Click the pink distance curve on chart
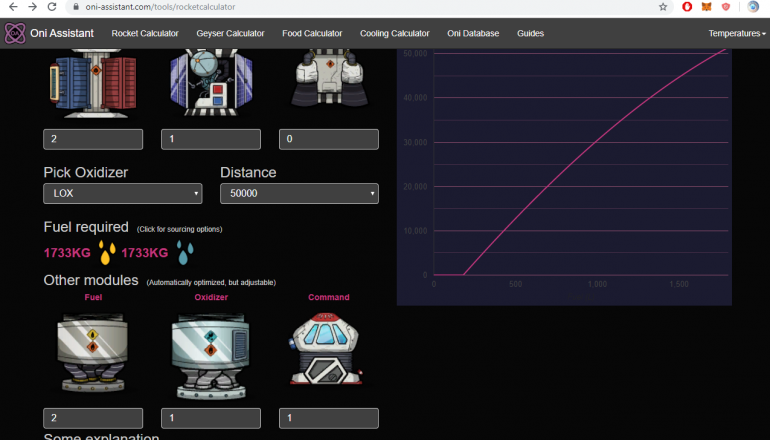 595,142
